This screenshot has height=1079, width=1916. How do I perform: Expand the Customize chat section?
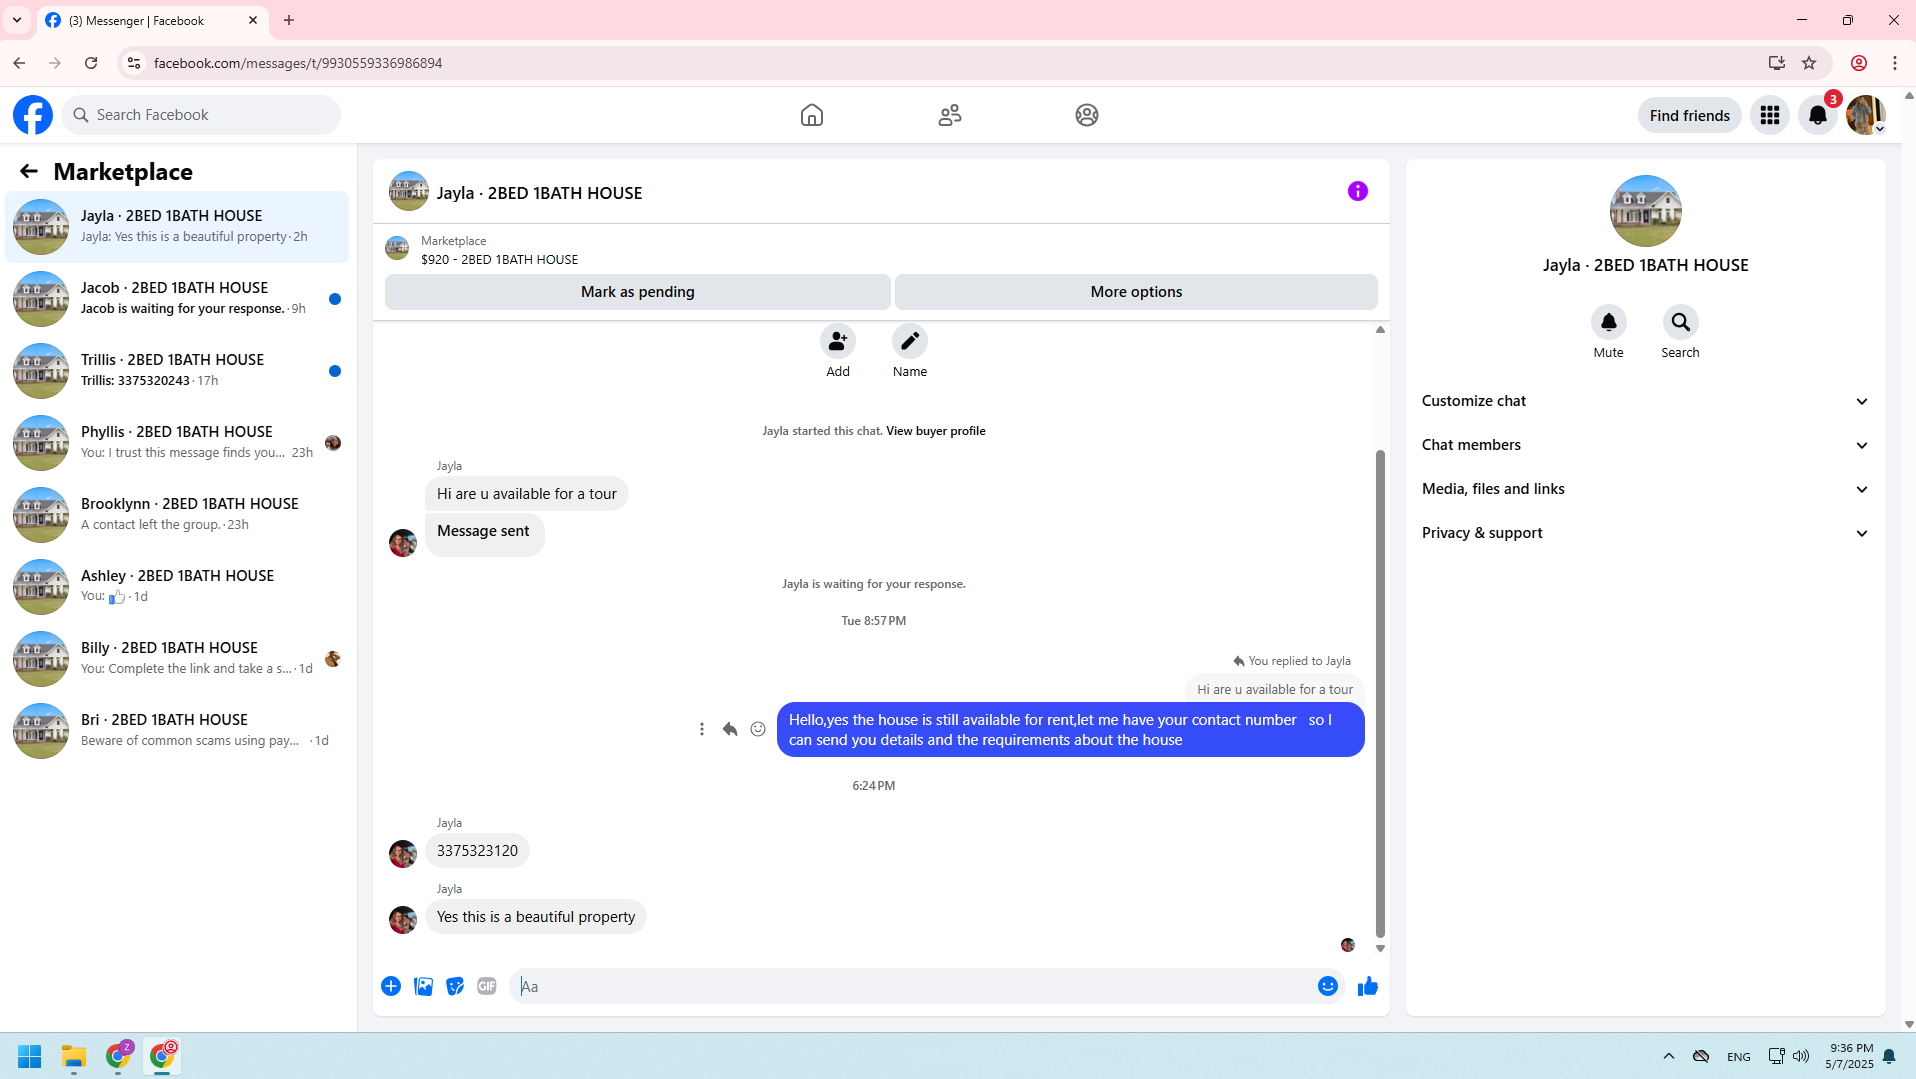(x=1645, y=401)
